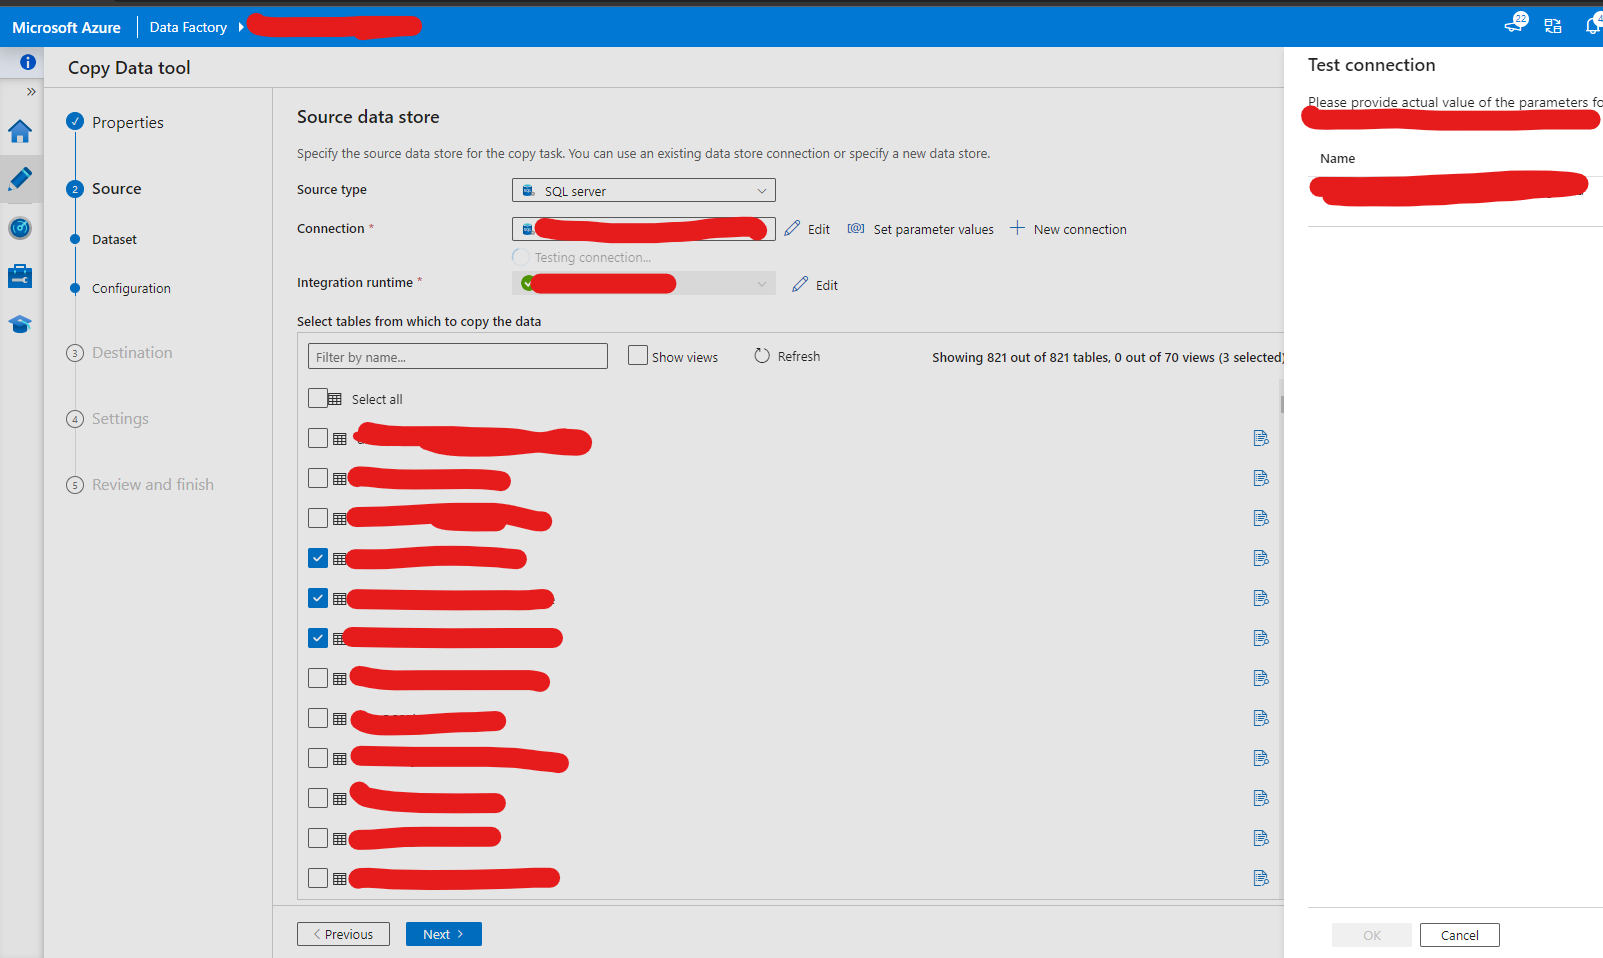
Task: Open notifications bell in header
Action: (1593, 25)
